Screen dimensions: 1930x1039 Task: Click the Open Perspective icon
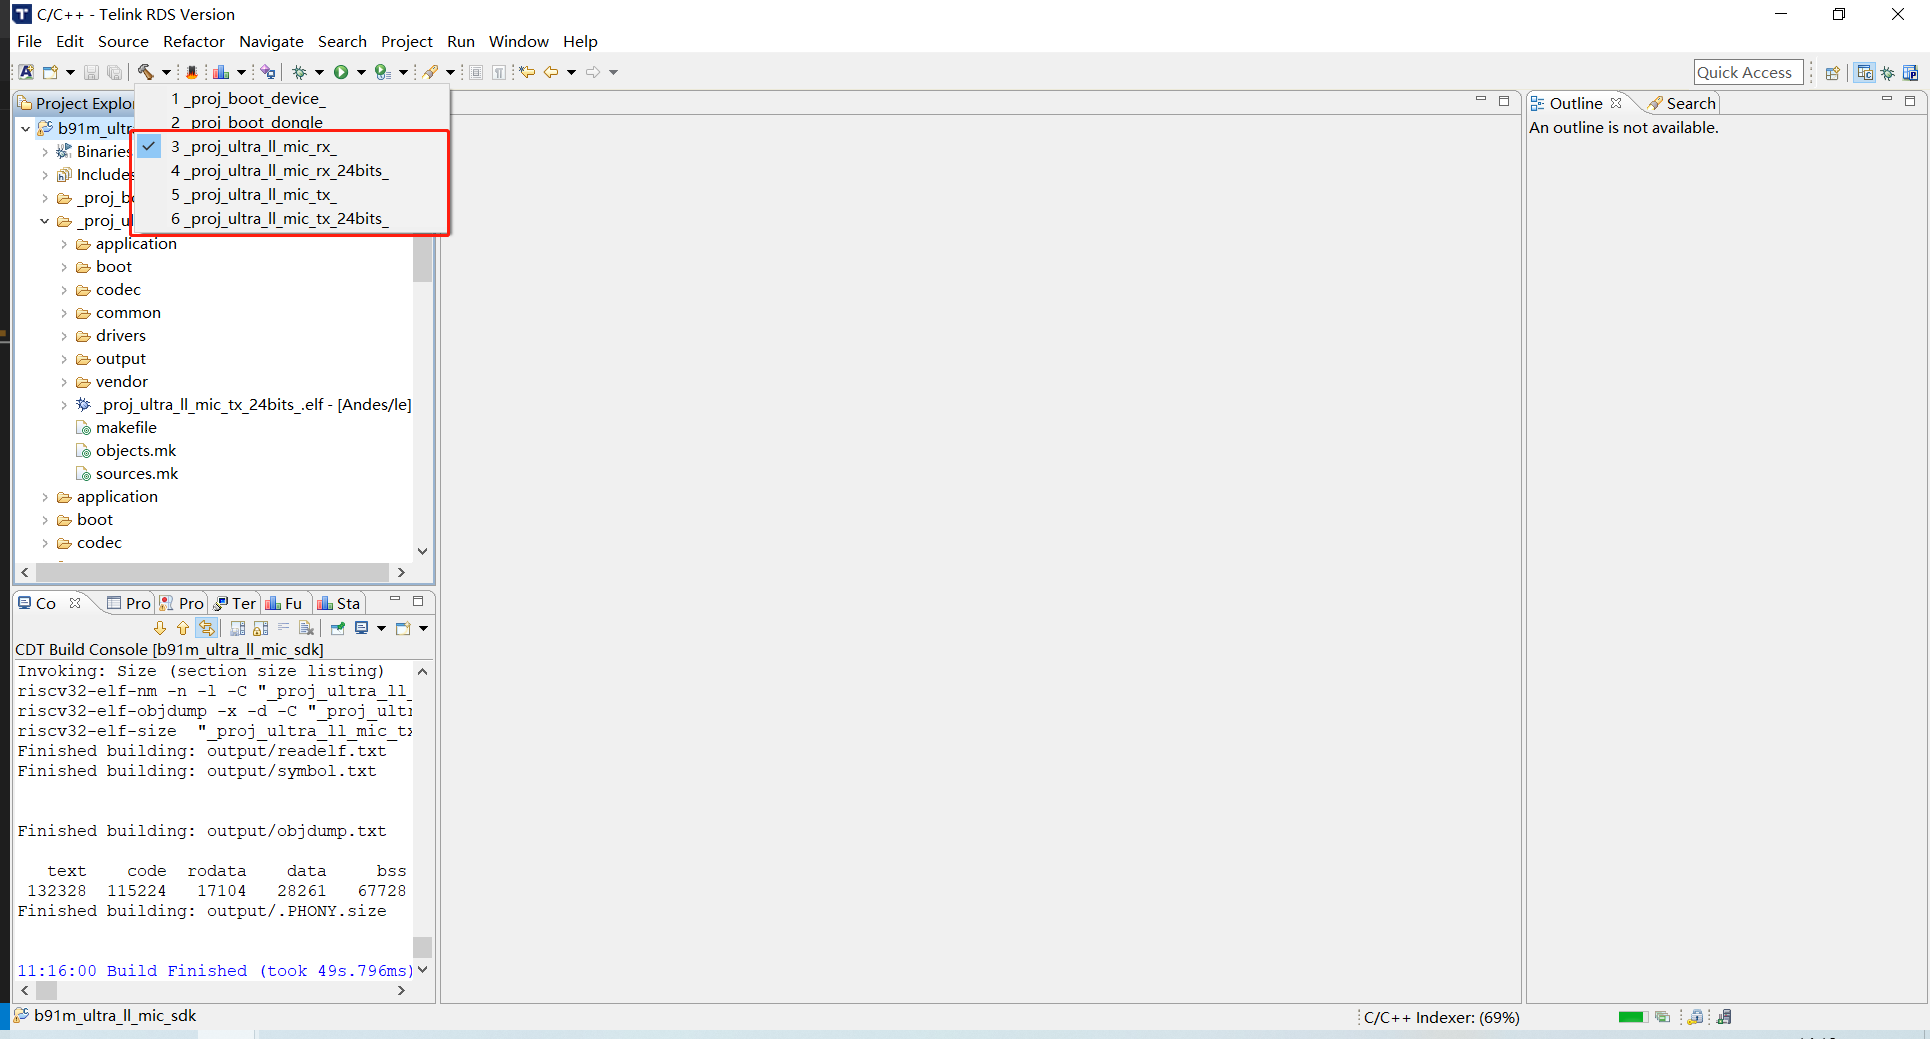click(1832, 72)
